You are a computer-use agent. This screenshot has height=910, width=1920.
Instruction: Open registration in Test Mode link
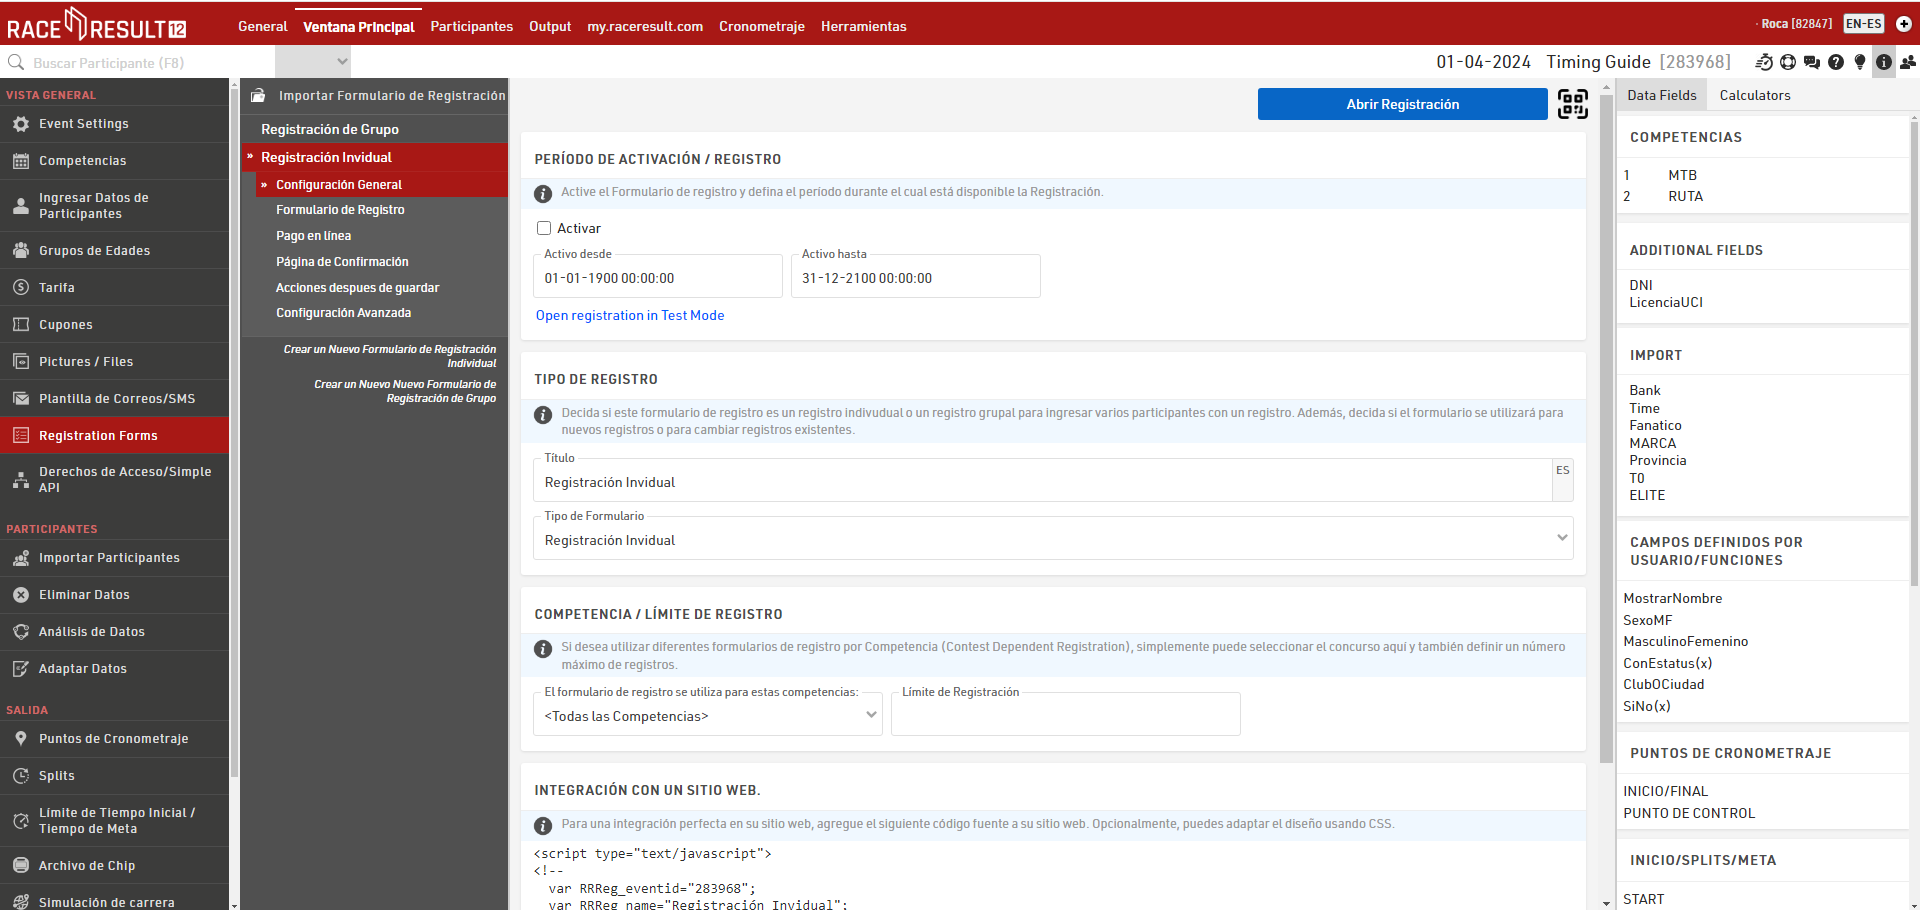630,315
